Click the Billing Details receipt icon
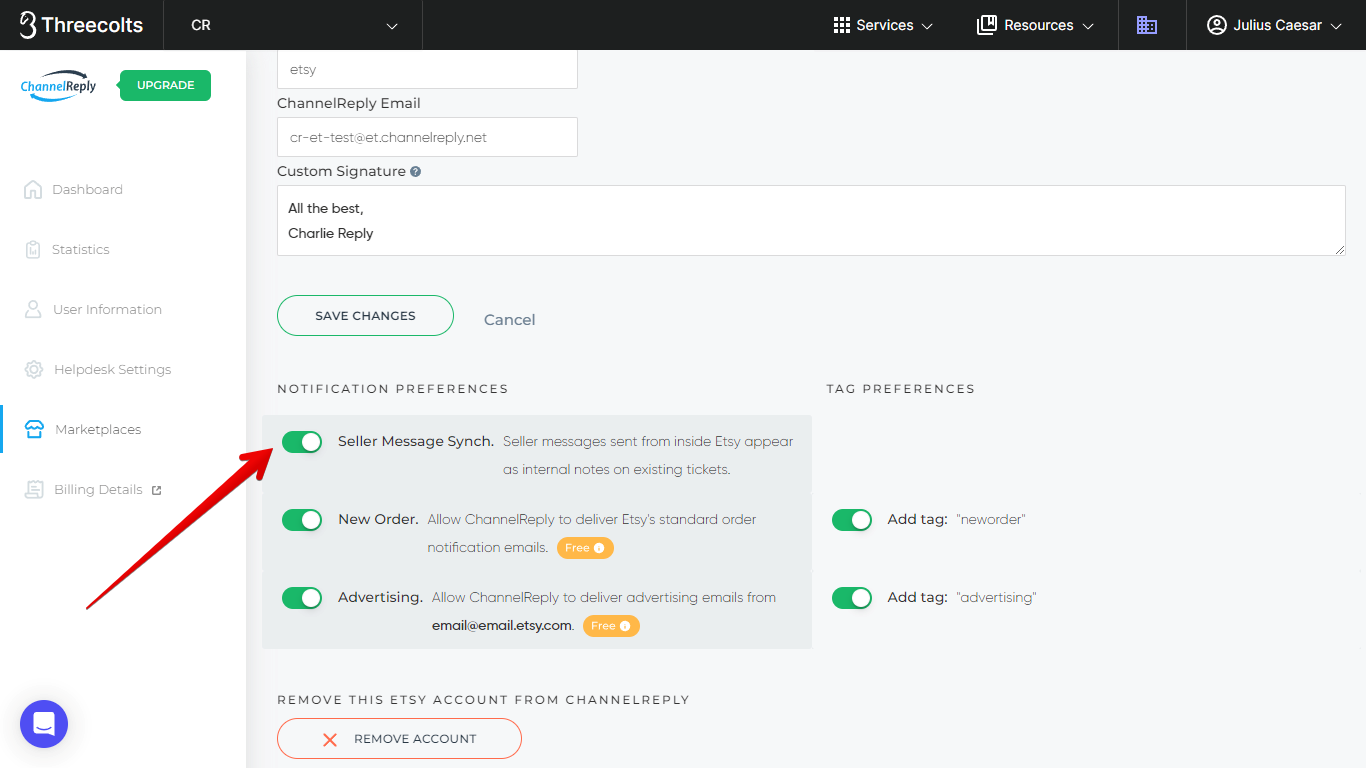Screen dimensions: 1366x768 click(34, 489)
